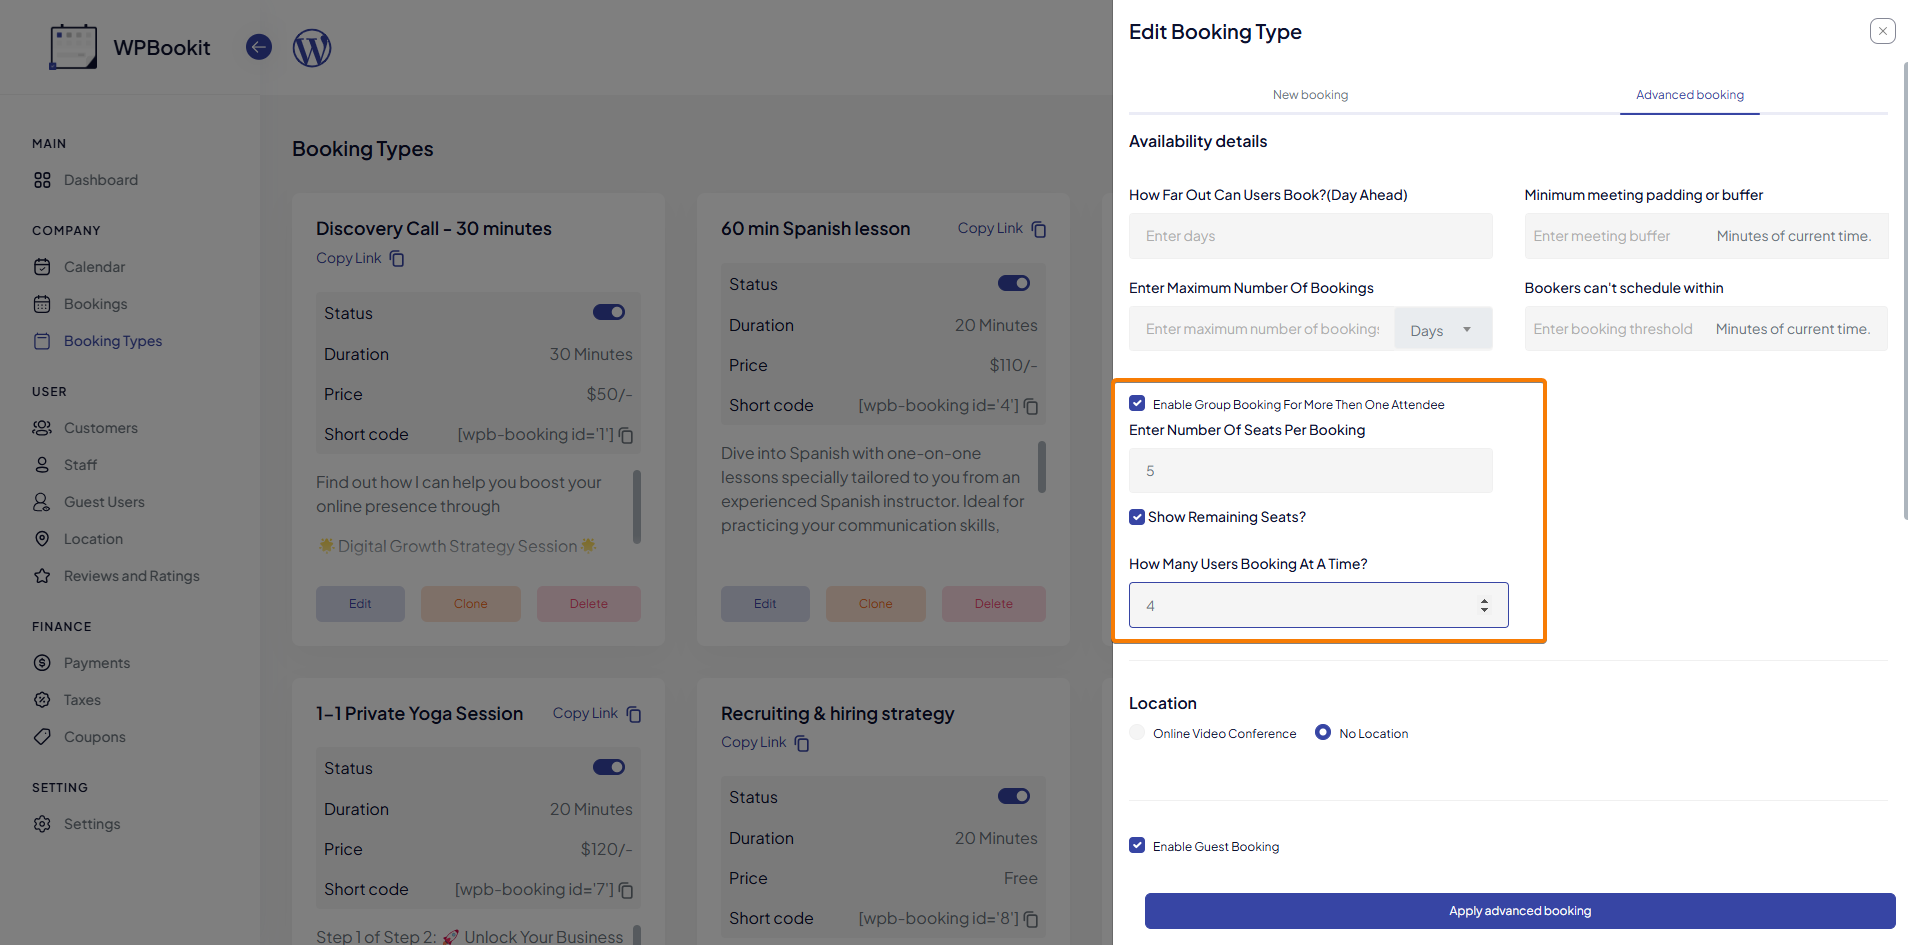Click the copy icon beside 60 min Spanish lesson Copy Link

click(x=1039, y=229)
